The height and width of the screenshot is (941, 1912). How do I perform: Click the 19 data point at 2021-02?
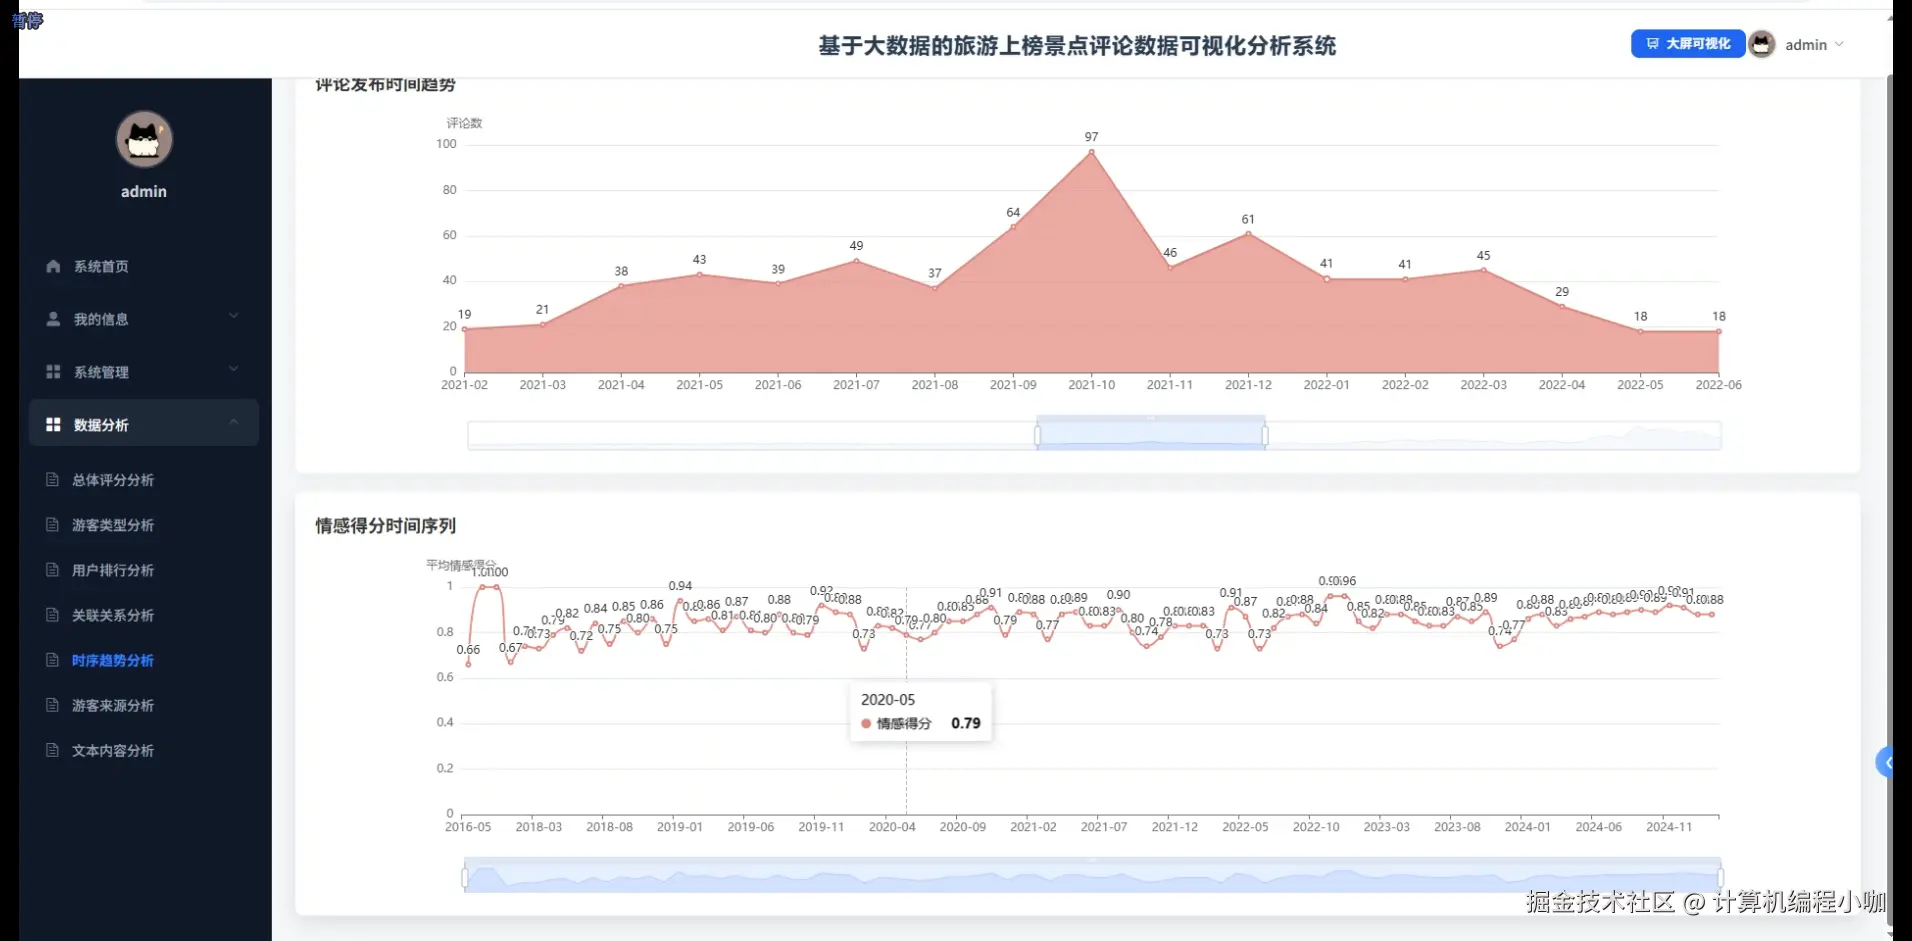point(465,329)
